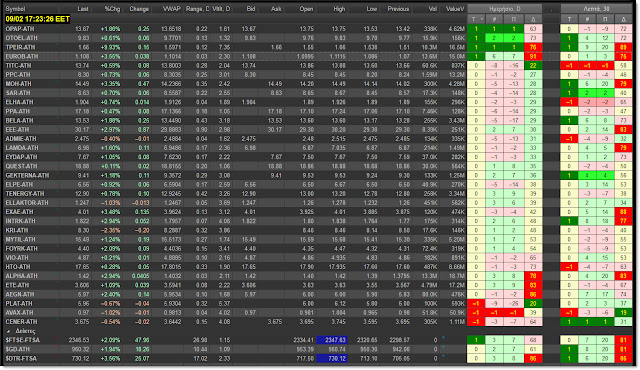This screenshot has width=640, height=370.
Task: Sort by the High column header
Action: (339, 9)
